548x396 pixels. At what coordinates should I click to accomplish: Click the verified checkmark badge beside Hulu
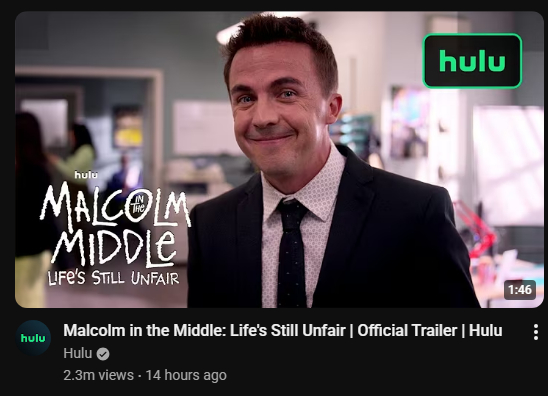point(103,354)
